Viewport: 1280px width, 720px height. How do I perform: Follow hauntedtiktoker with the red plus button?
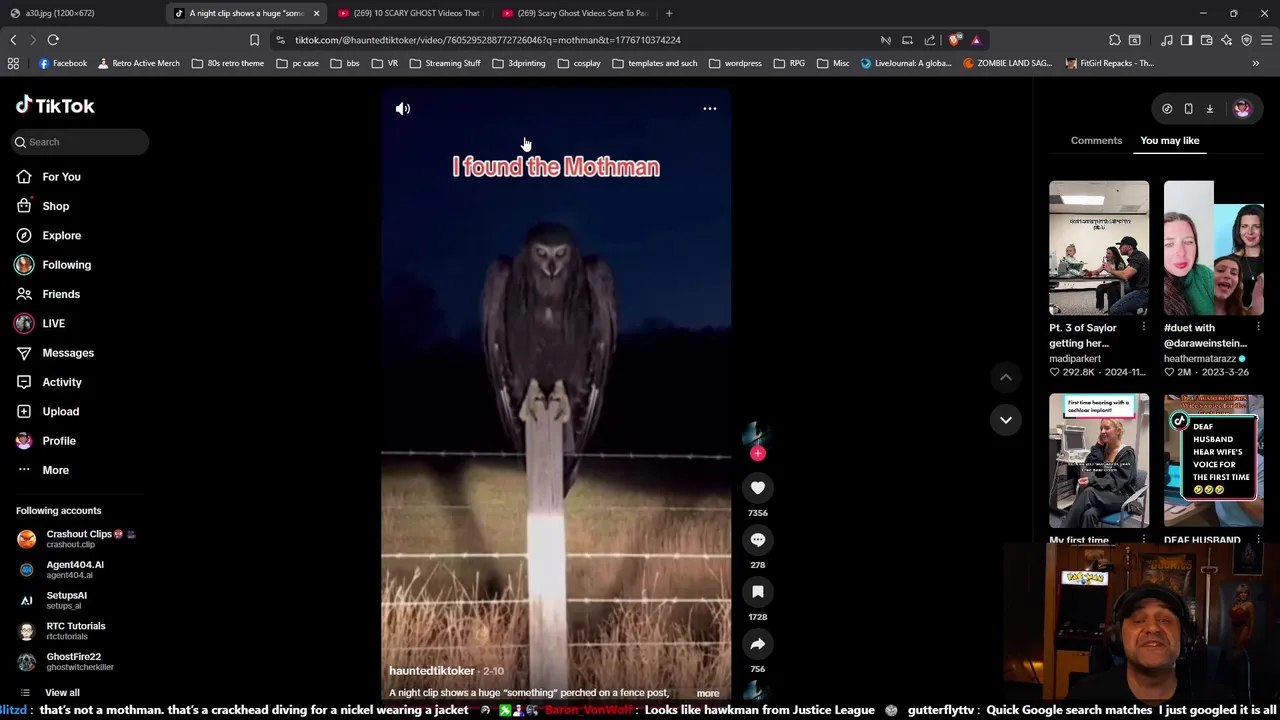[x=757, y=454]
